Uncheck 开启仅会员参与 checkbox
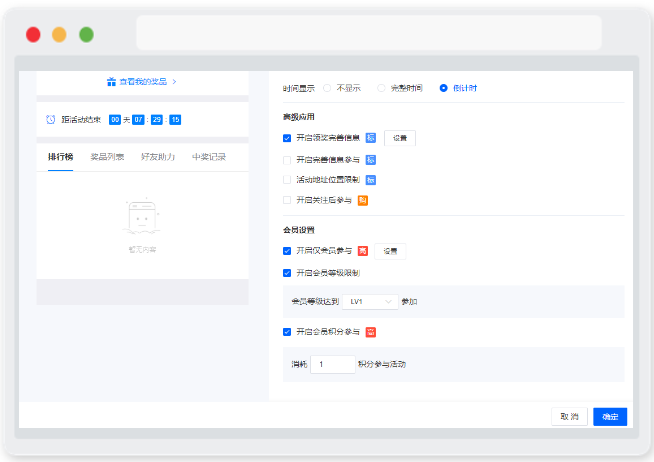 [x=287, y=251]
